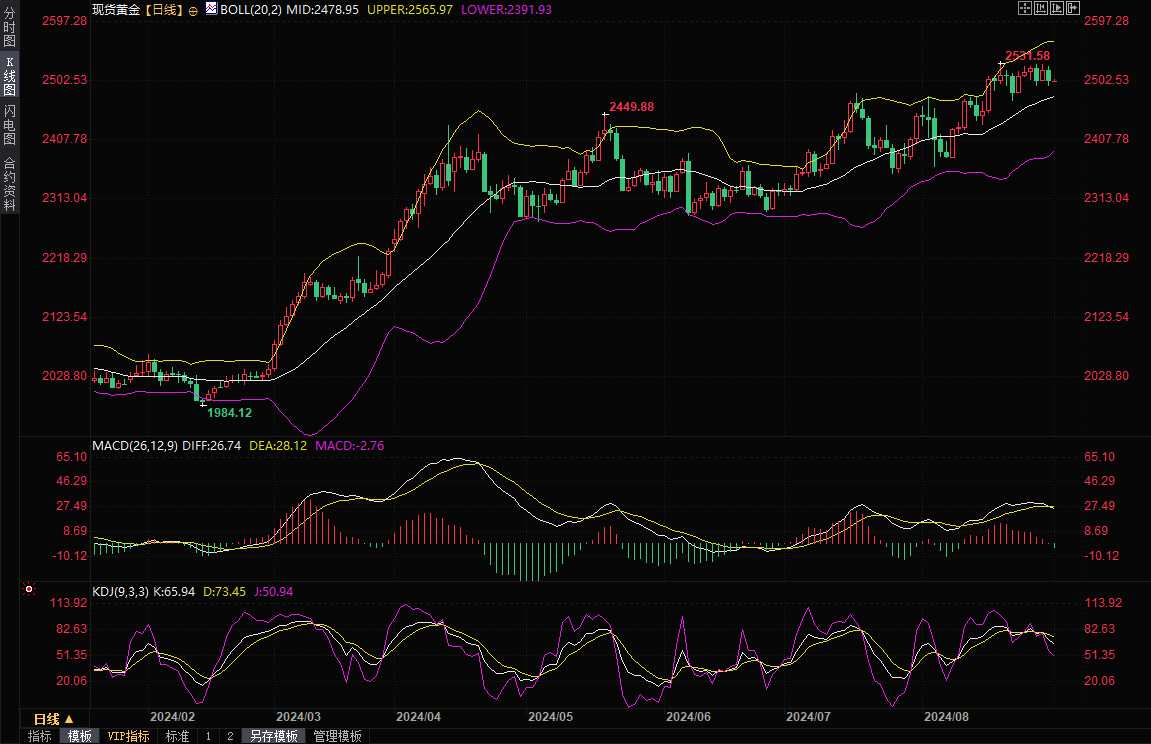Select K线图 view in sidebar
The image size is (1151, 744).
(x=9, y=76)
